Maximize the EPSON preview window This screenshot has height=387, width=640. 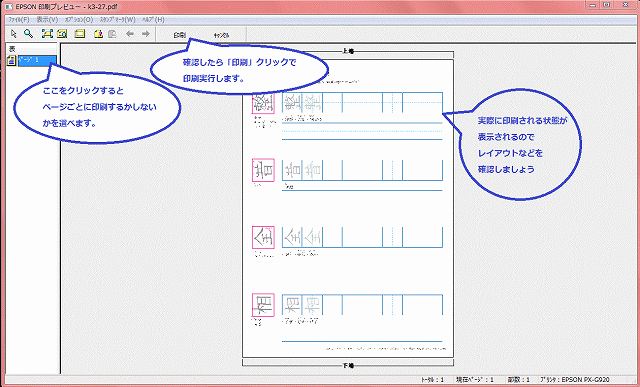(x=607, y=4)
